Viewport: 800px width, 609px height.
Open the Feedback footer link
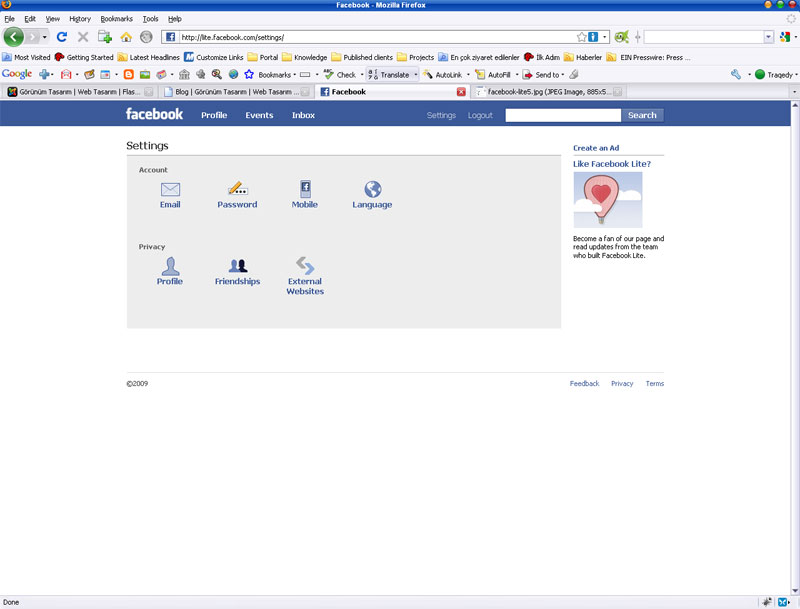584,384
